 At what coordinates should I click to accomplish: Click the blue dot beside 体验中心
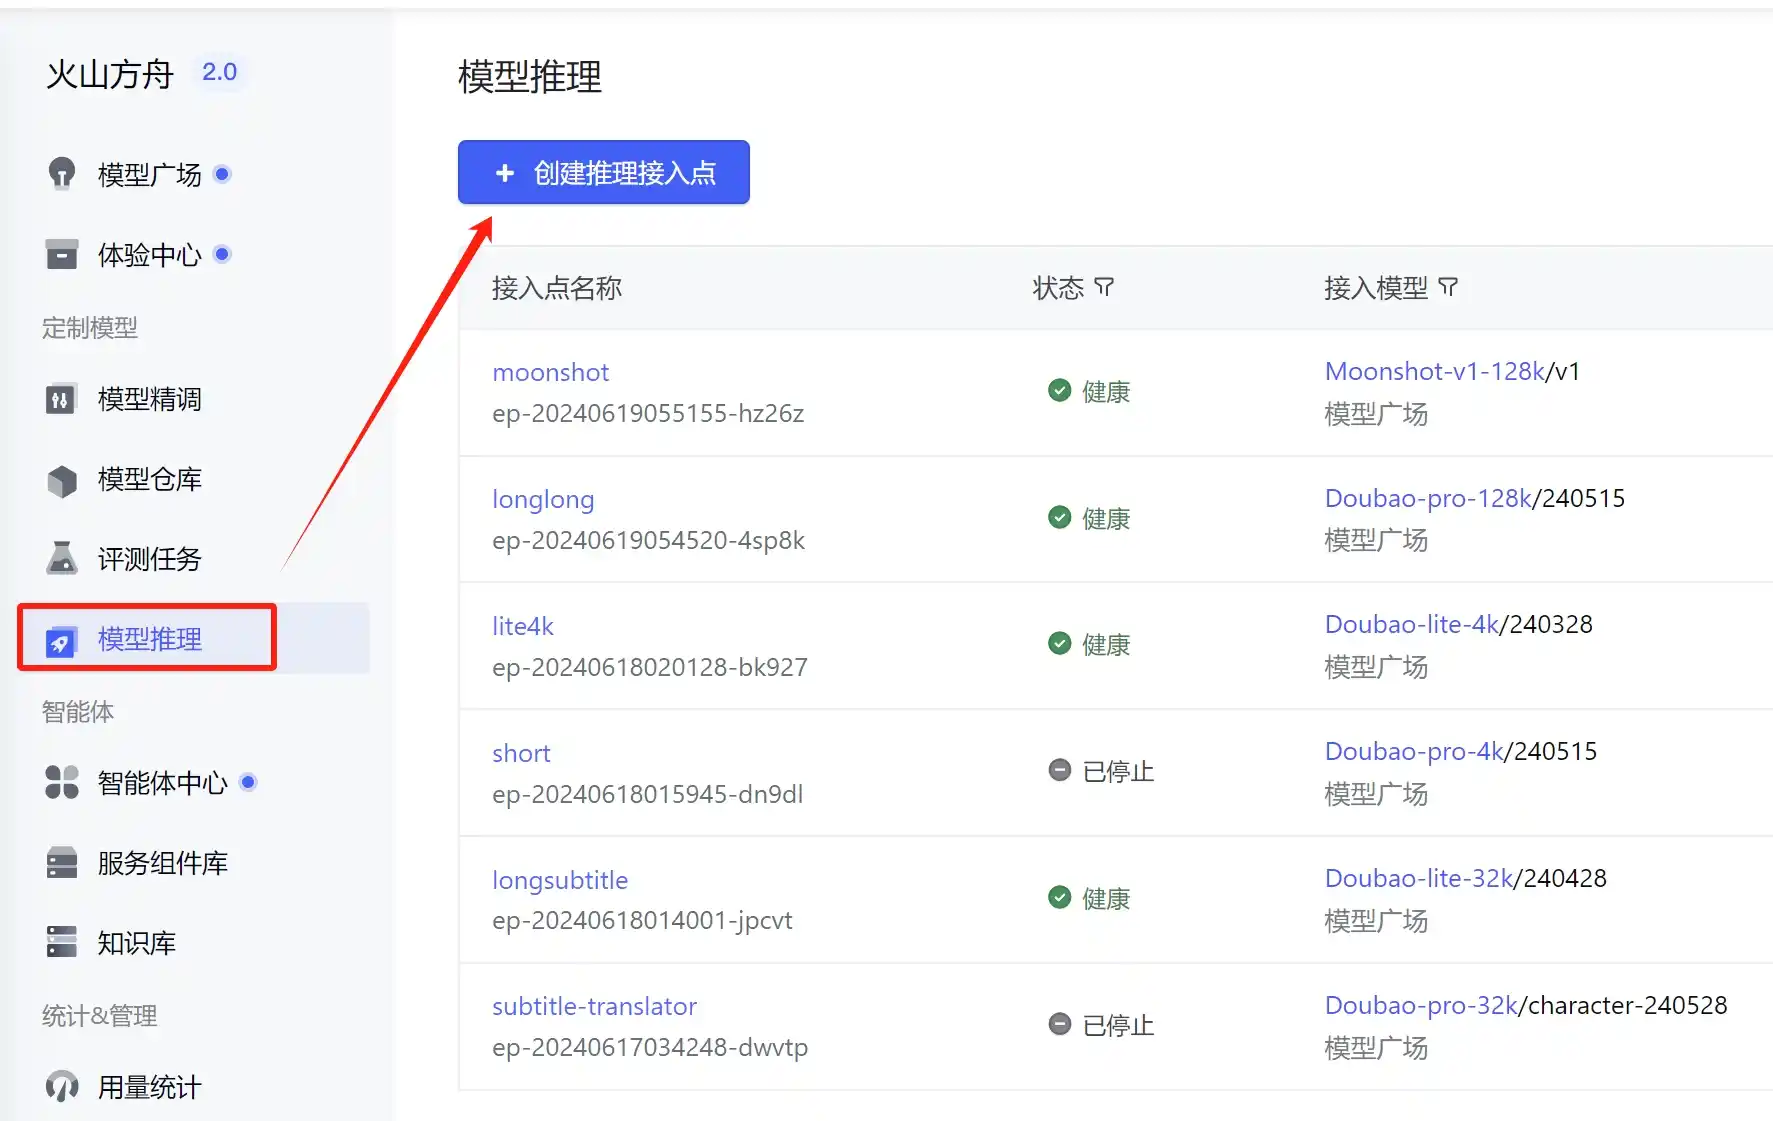223,254
